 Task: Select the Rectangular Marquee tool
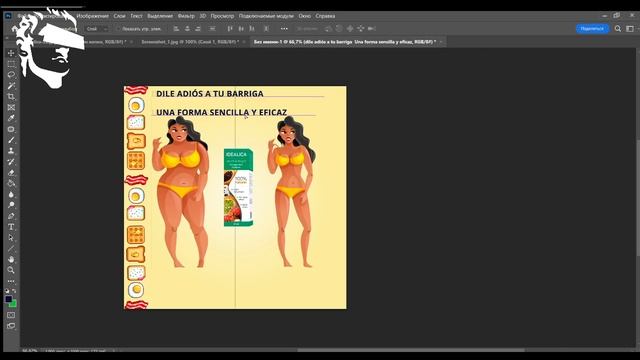click(11, 64)
